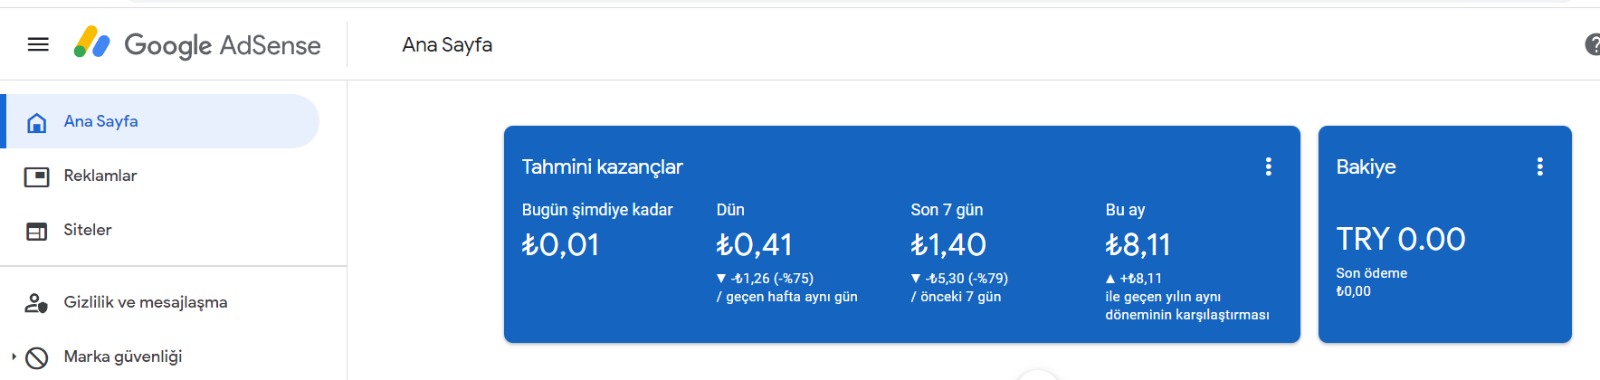Viewport: 1600px width, 380px height.
Task: Open Bakiye card three-dot options menu
Action: (x=1540, y=167)
